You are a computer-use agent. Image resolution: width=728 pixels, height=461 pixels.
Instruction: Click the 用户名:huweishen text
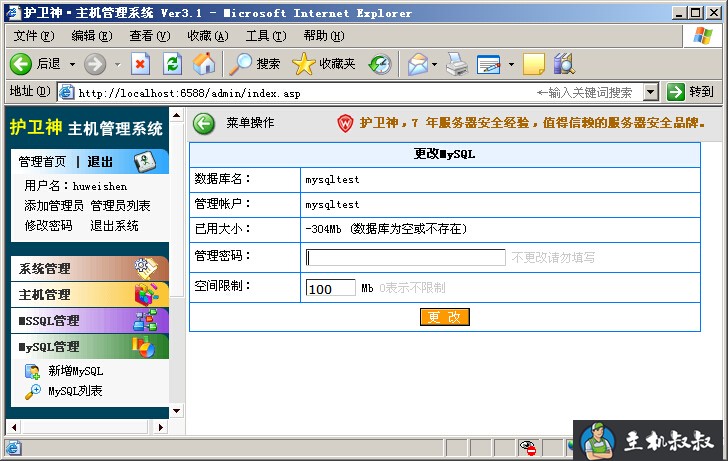click(x=76, y=186)
